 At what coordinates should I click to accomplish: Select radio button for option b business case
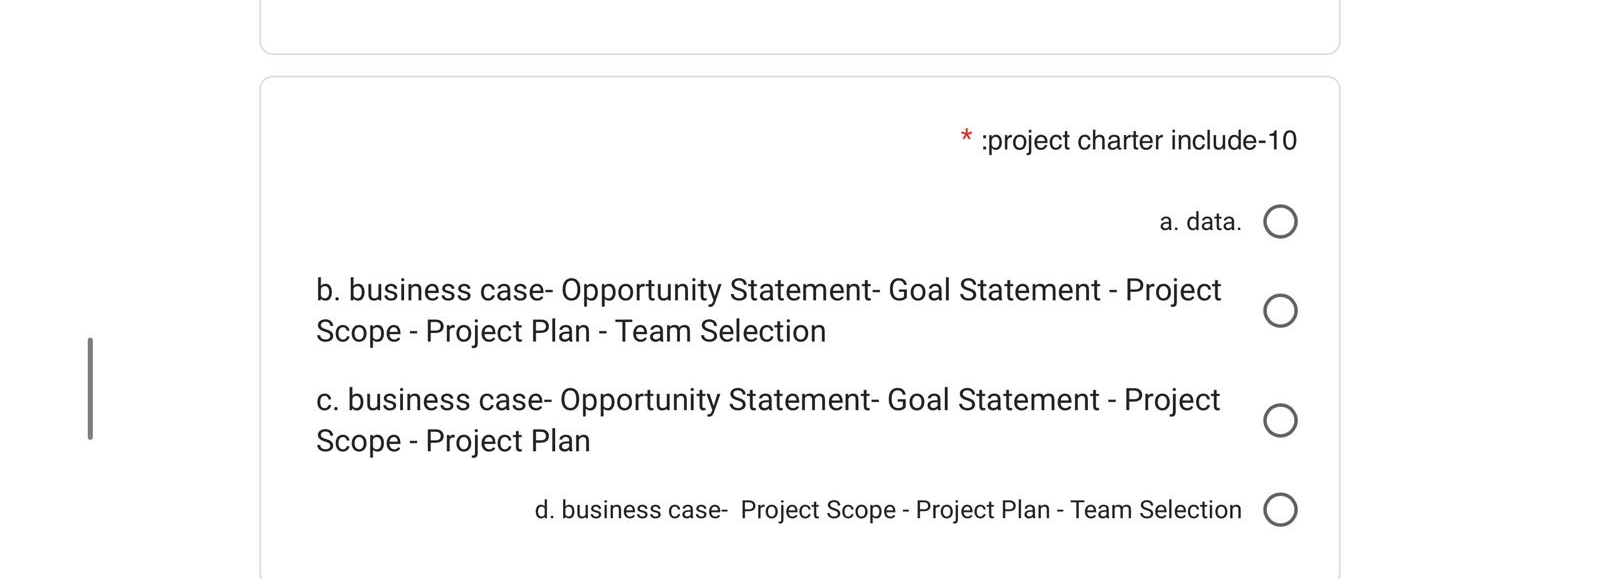click(x=1281, y=311)
